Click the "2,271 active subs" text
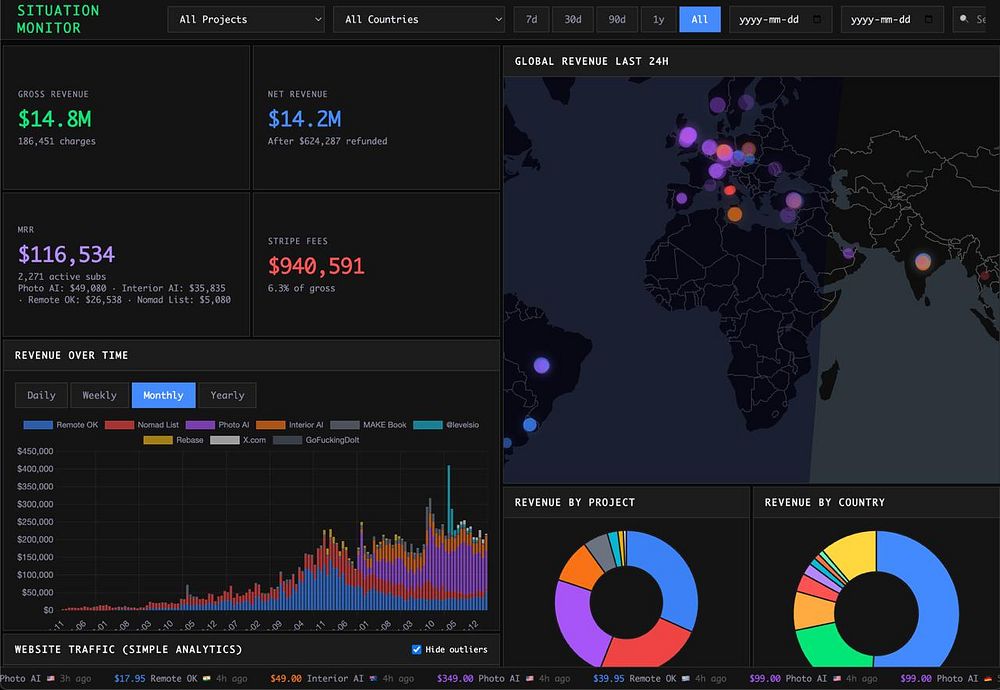The image size is (1000, 690). (62, 277)
